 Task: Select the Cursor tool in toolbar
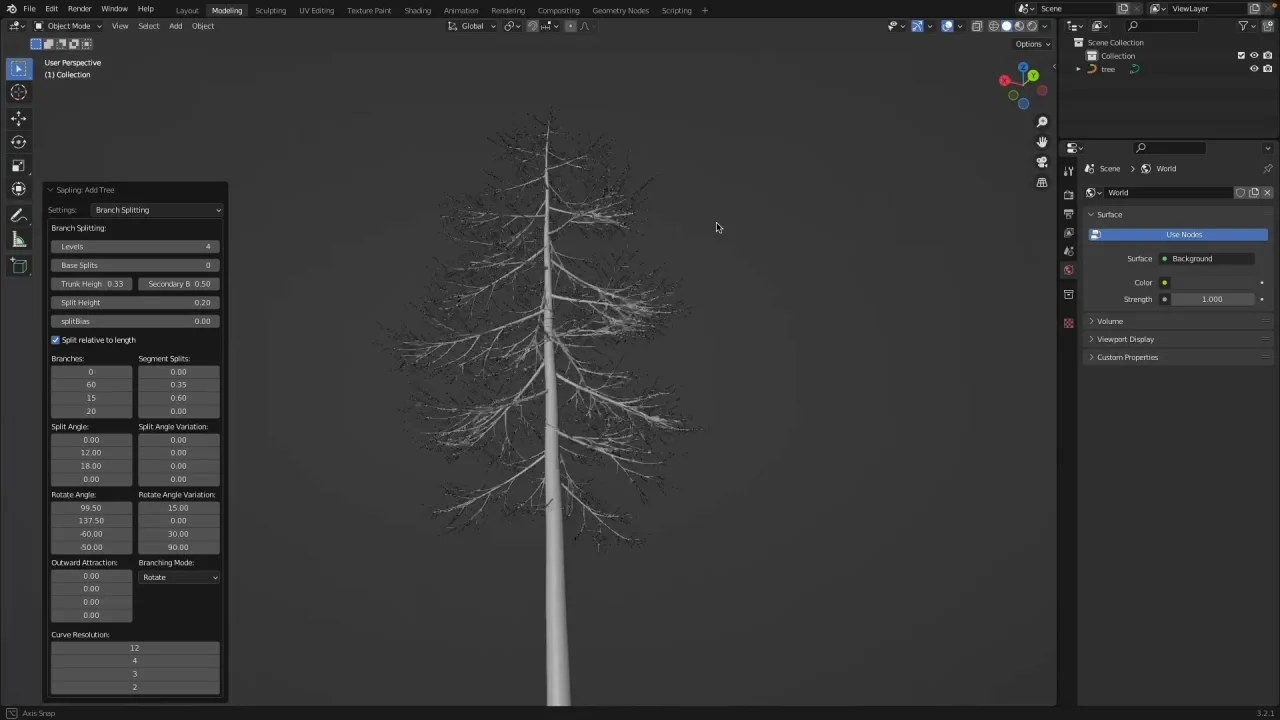click(18, 92)
